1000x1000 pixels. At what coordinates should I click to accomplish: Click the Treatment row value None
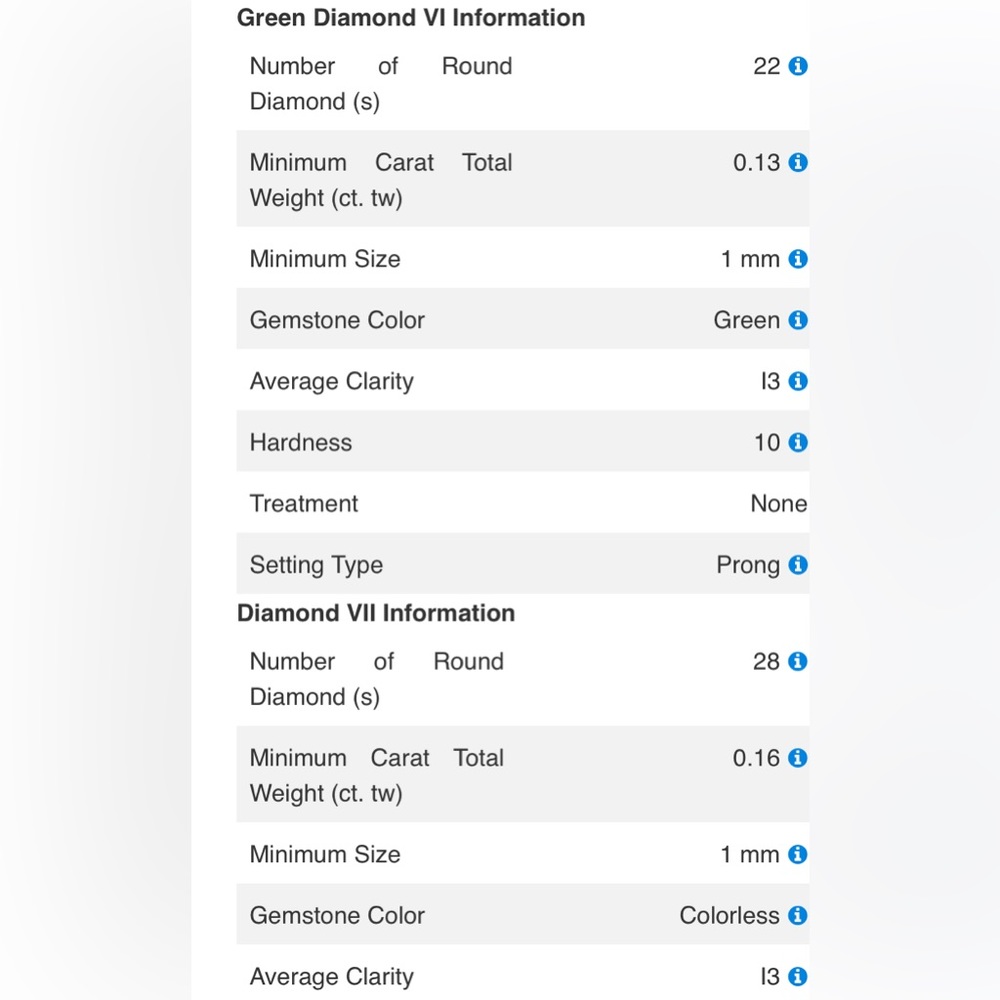[779, 503]
